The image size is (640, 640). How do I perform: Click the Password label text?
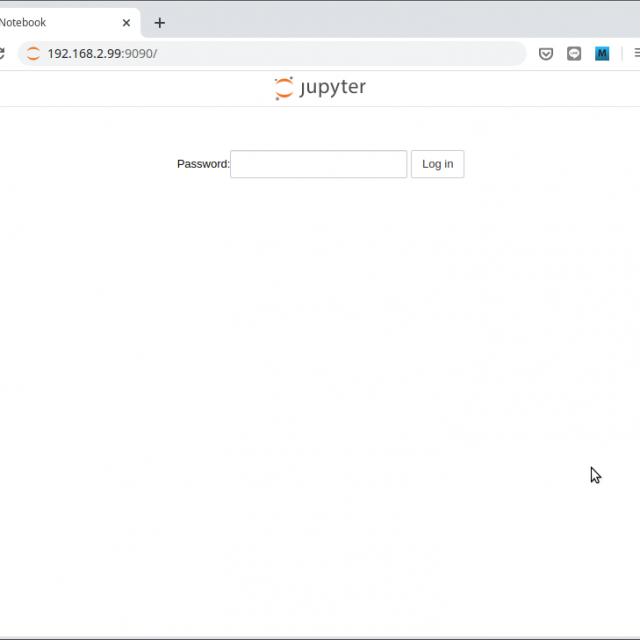point(202,164)
